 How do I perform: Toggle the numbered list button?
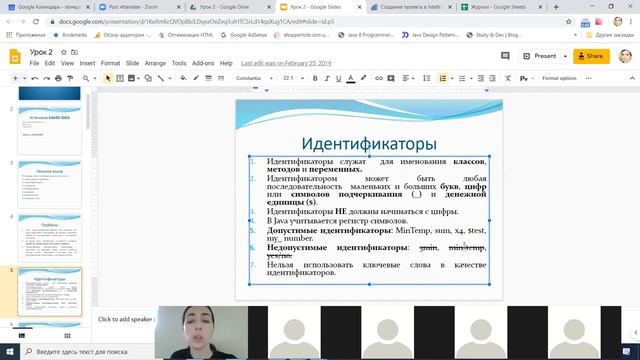443,78
